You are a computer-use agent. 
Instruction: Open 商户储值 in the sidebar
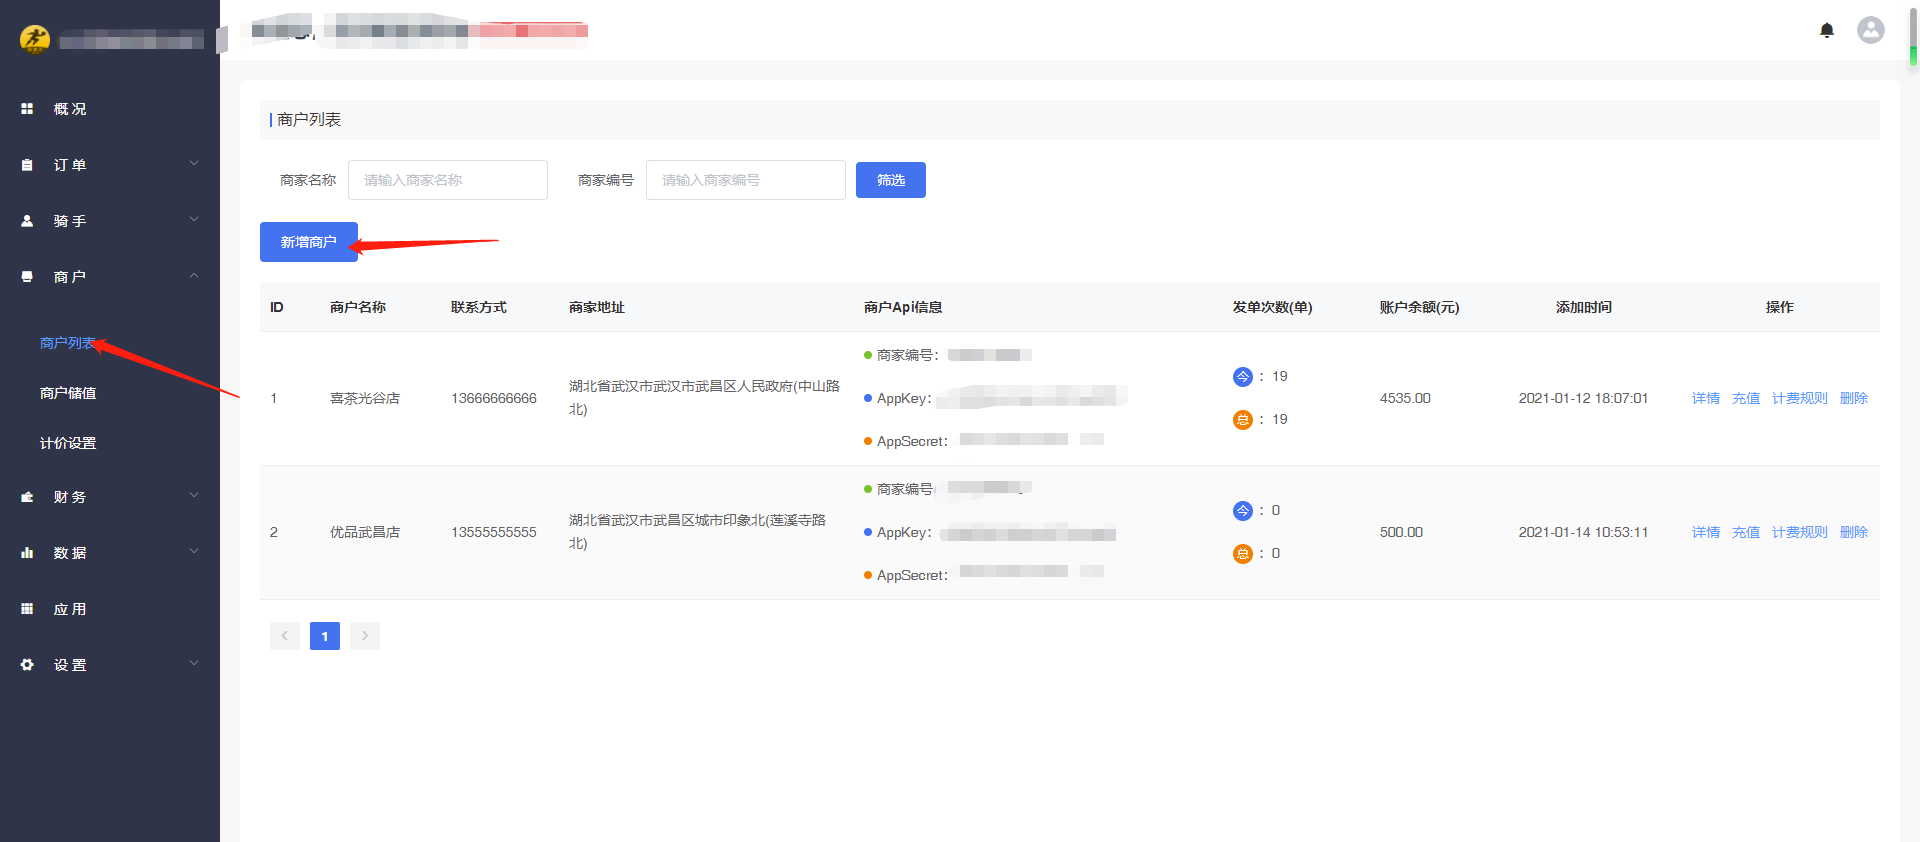[x=68, y=393]
